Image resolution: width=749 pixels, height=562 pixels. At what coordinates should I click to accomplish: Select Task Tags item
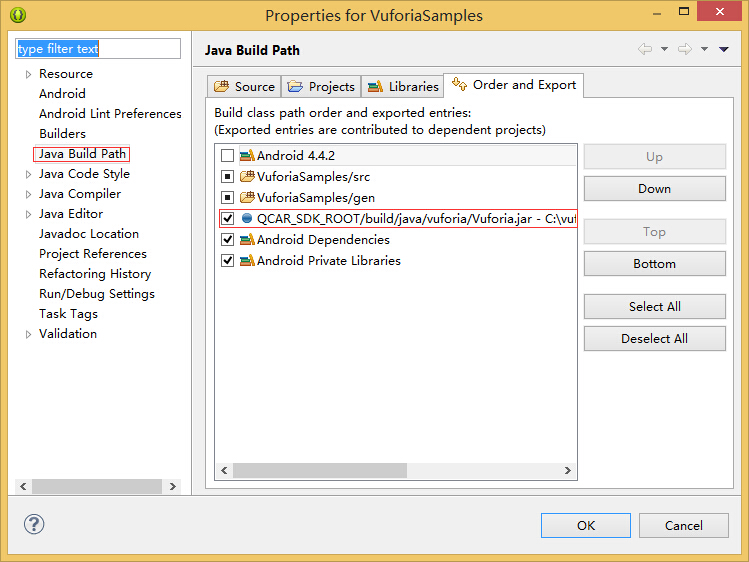[x=68, y=314]
